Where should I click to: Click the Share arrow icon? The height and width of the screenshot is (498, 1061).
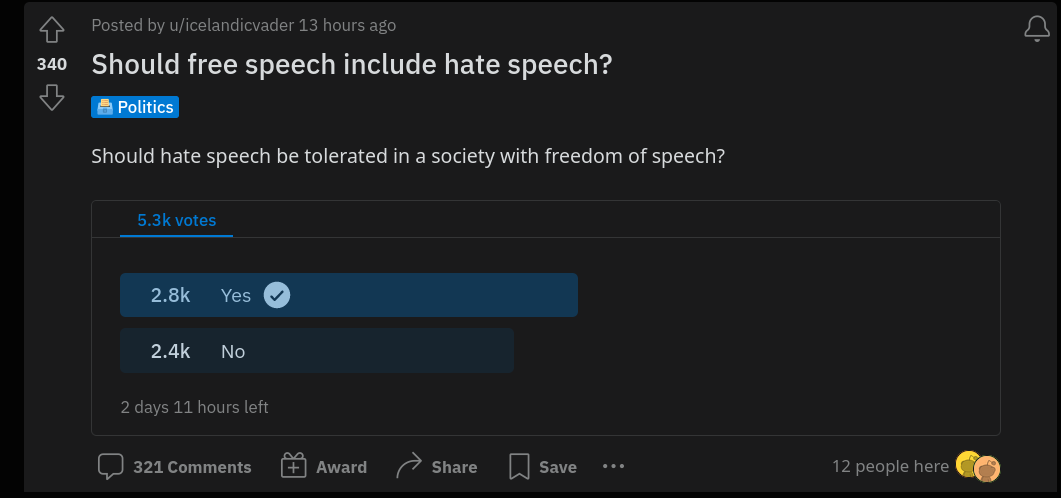tap(409, 466)
